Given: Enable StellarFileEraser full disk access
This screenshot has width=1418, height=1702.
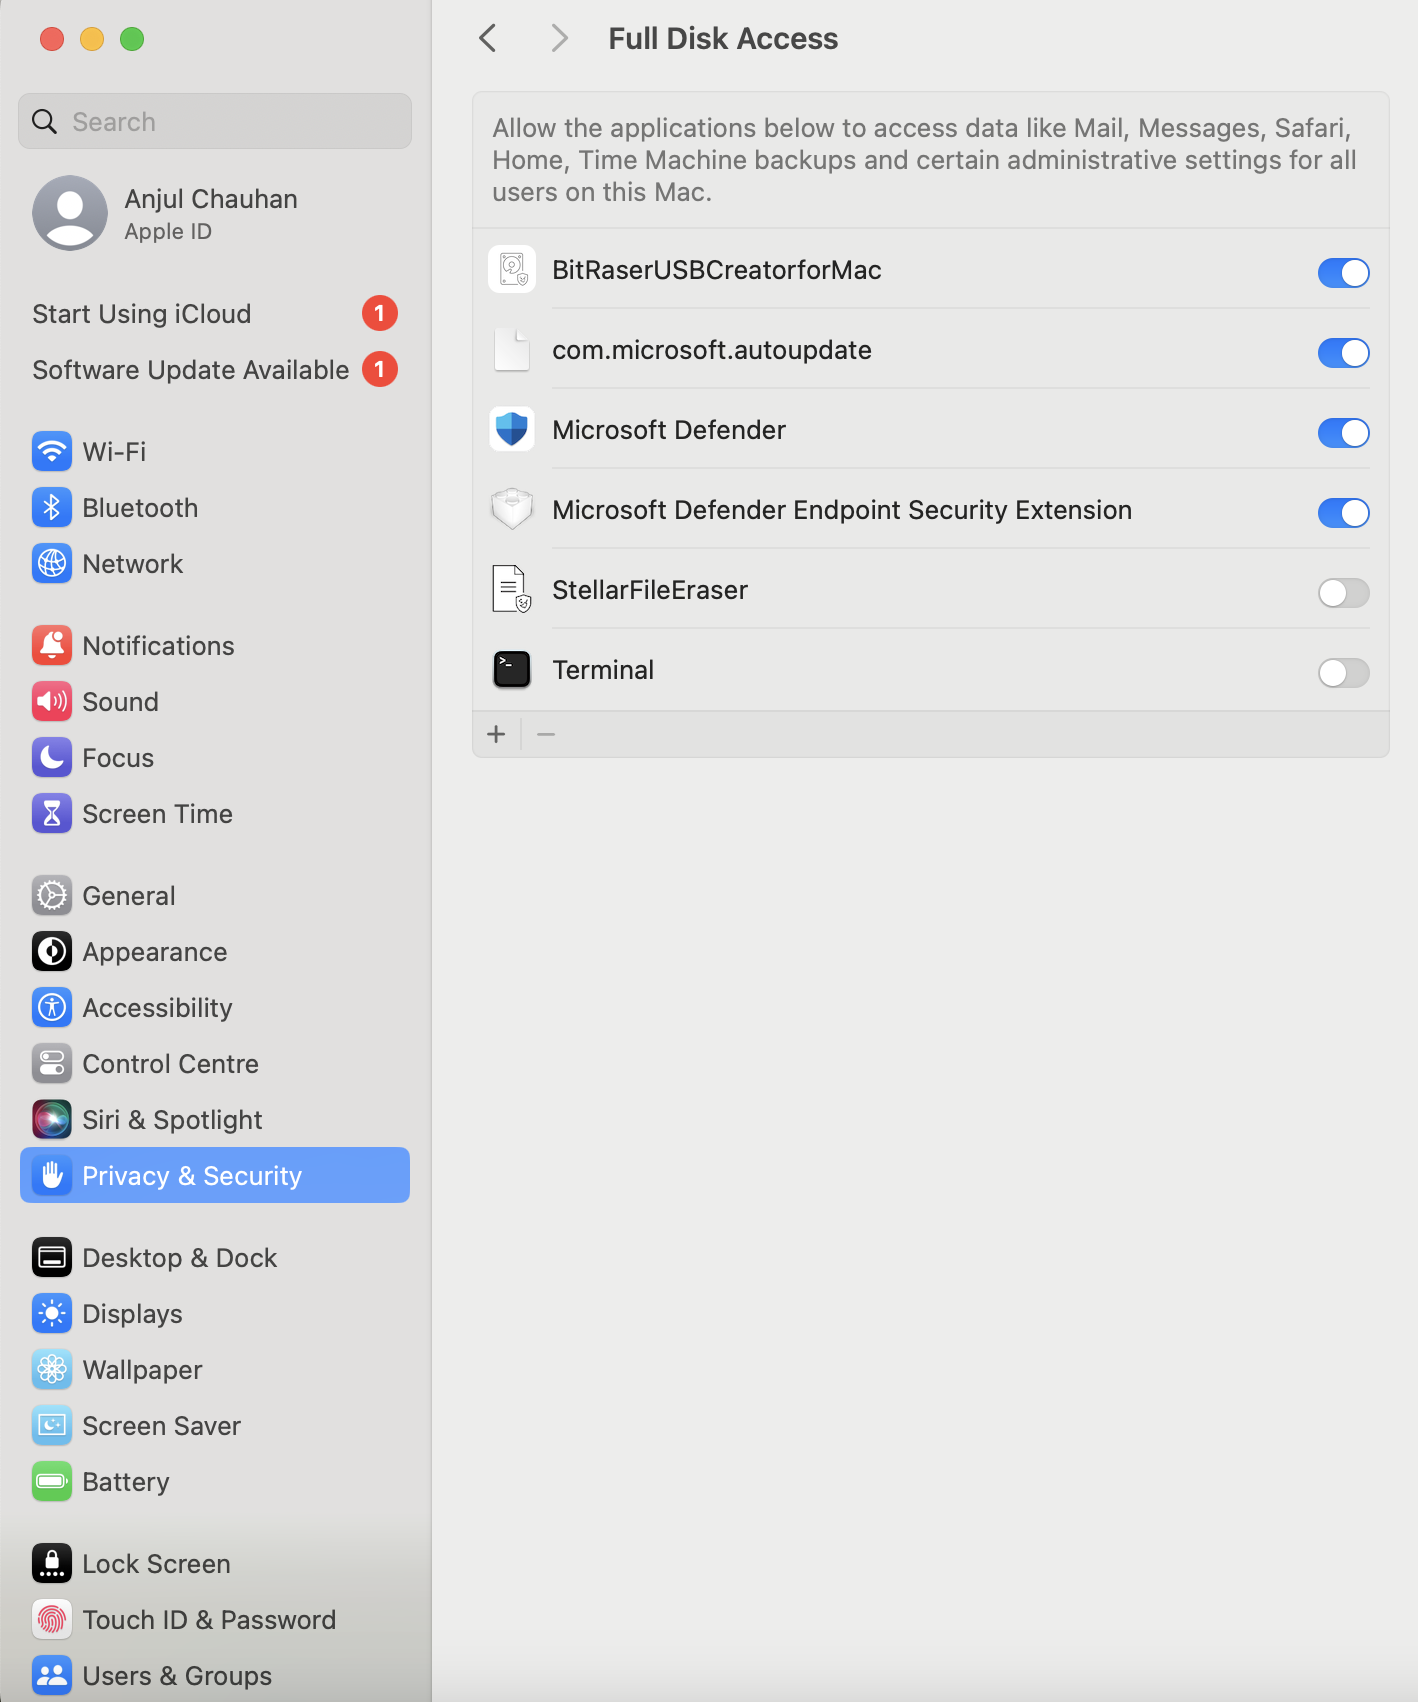Looking at the screenshot, I should click(x=1343, y=592).
